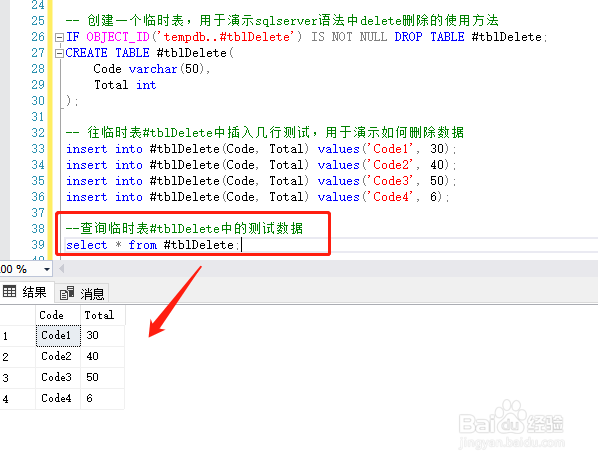The height and width of the screenshot is (464, 598).
Task: Click the insert line with 'Code3'
Action: point(261,181)
